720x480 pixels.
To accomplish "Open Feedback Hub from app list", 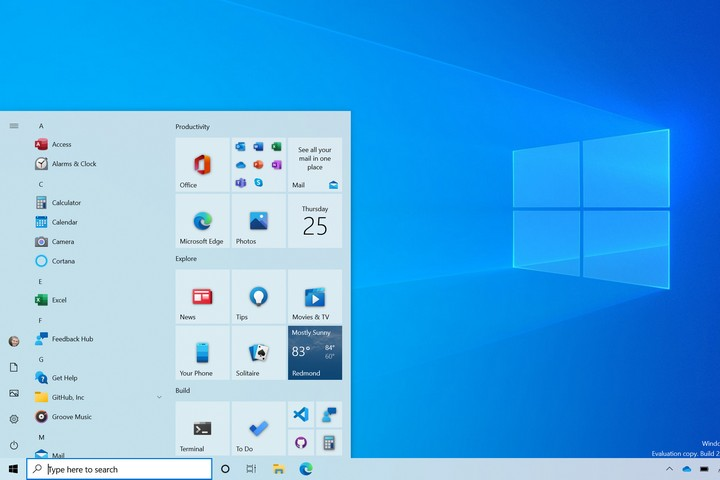I will pyautogui.click(x=72, y=339).
